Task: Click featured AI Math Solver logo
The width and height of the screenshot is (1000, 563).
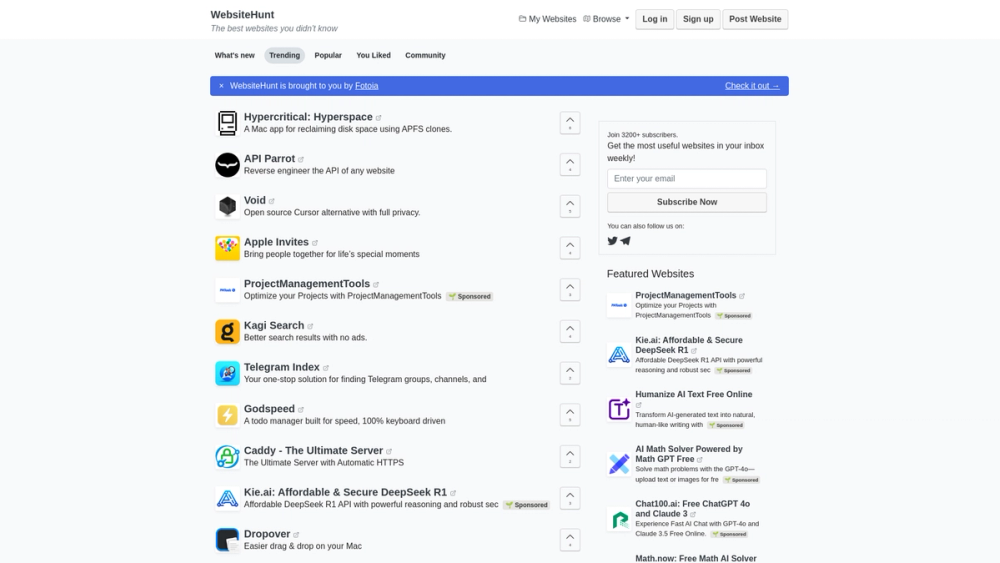Action: coord(619,464)
